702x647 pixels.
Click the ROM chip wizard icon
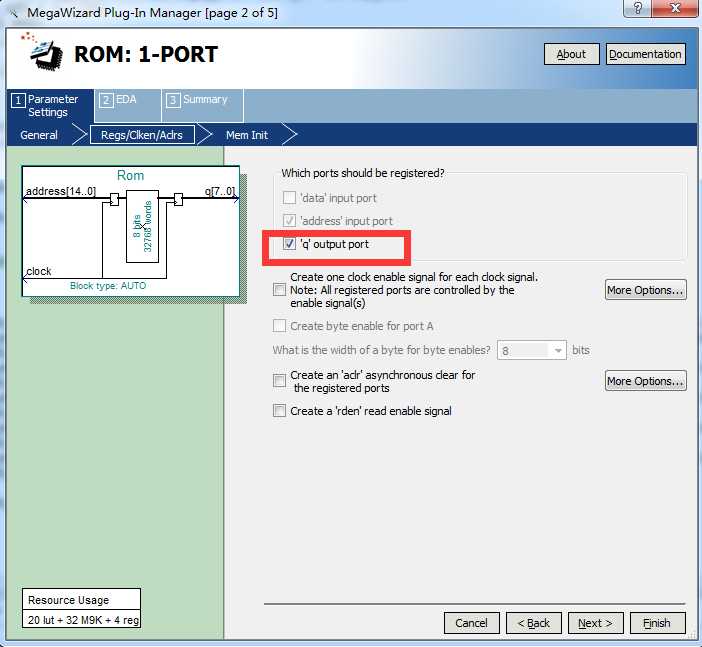pyautogui.click(x=42, y=51)
